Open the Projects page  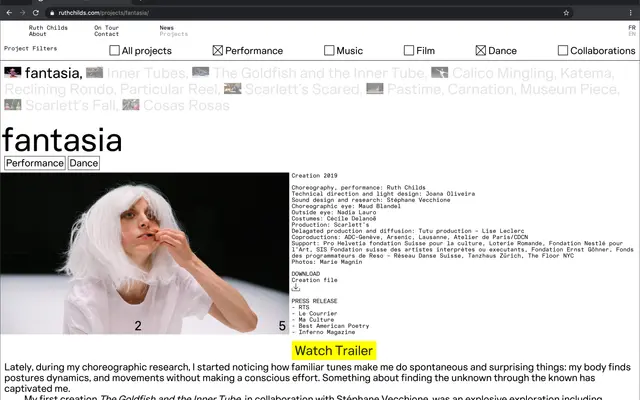click(174, 34)
